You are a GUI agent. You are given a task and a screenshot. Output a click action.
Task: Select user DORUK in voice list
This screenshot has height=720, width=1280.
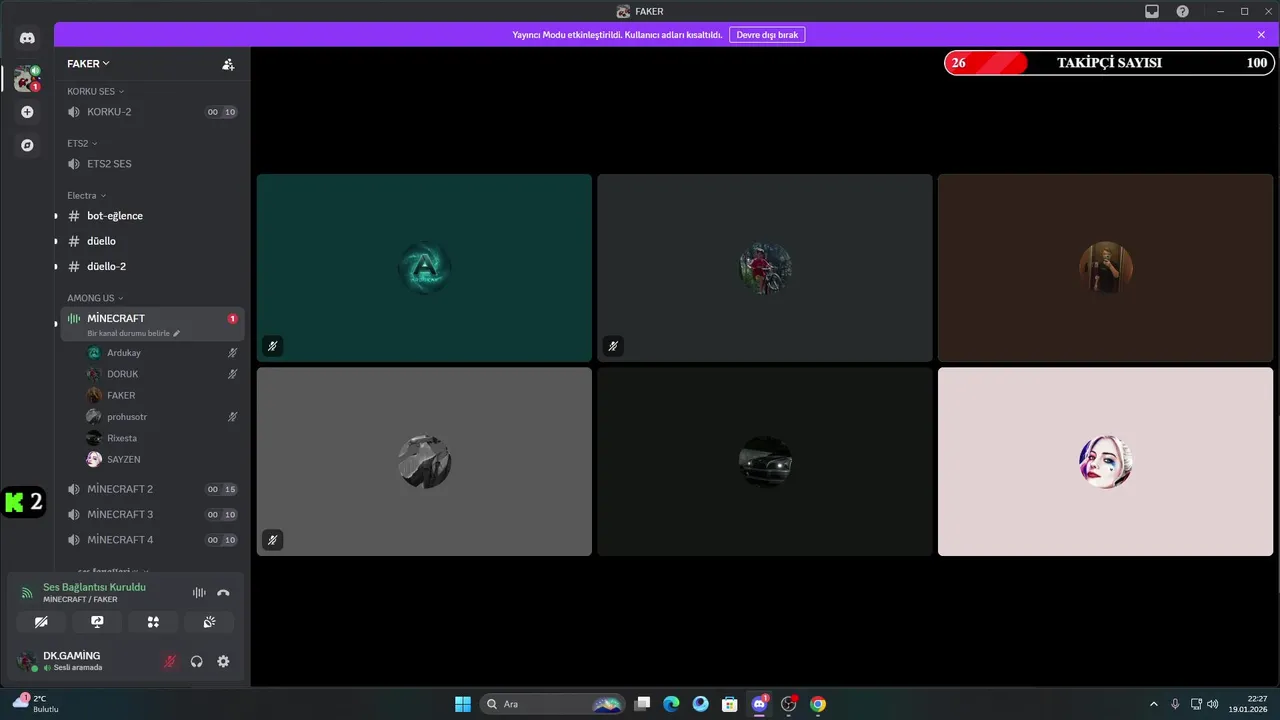[x=162, y=374]
